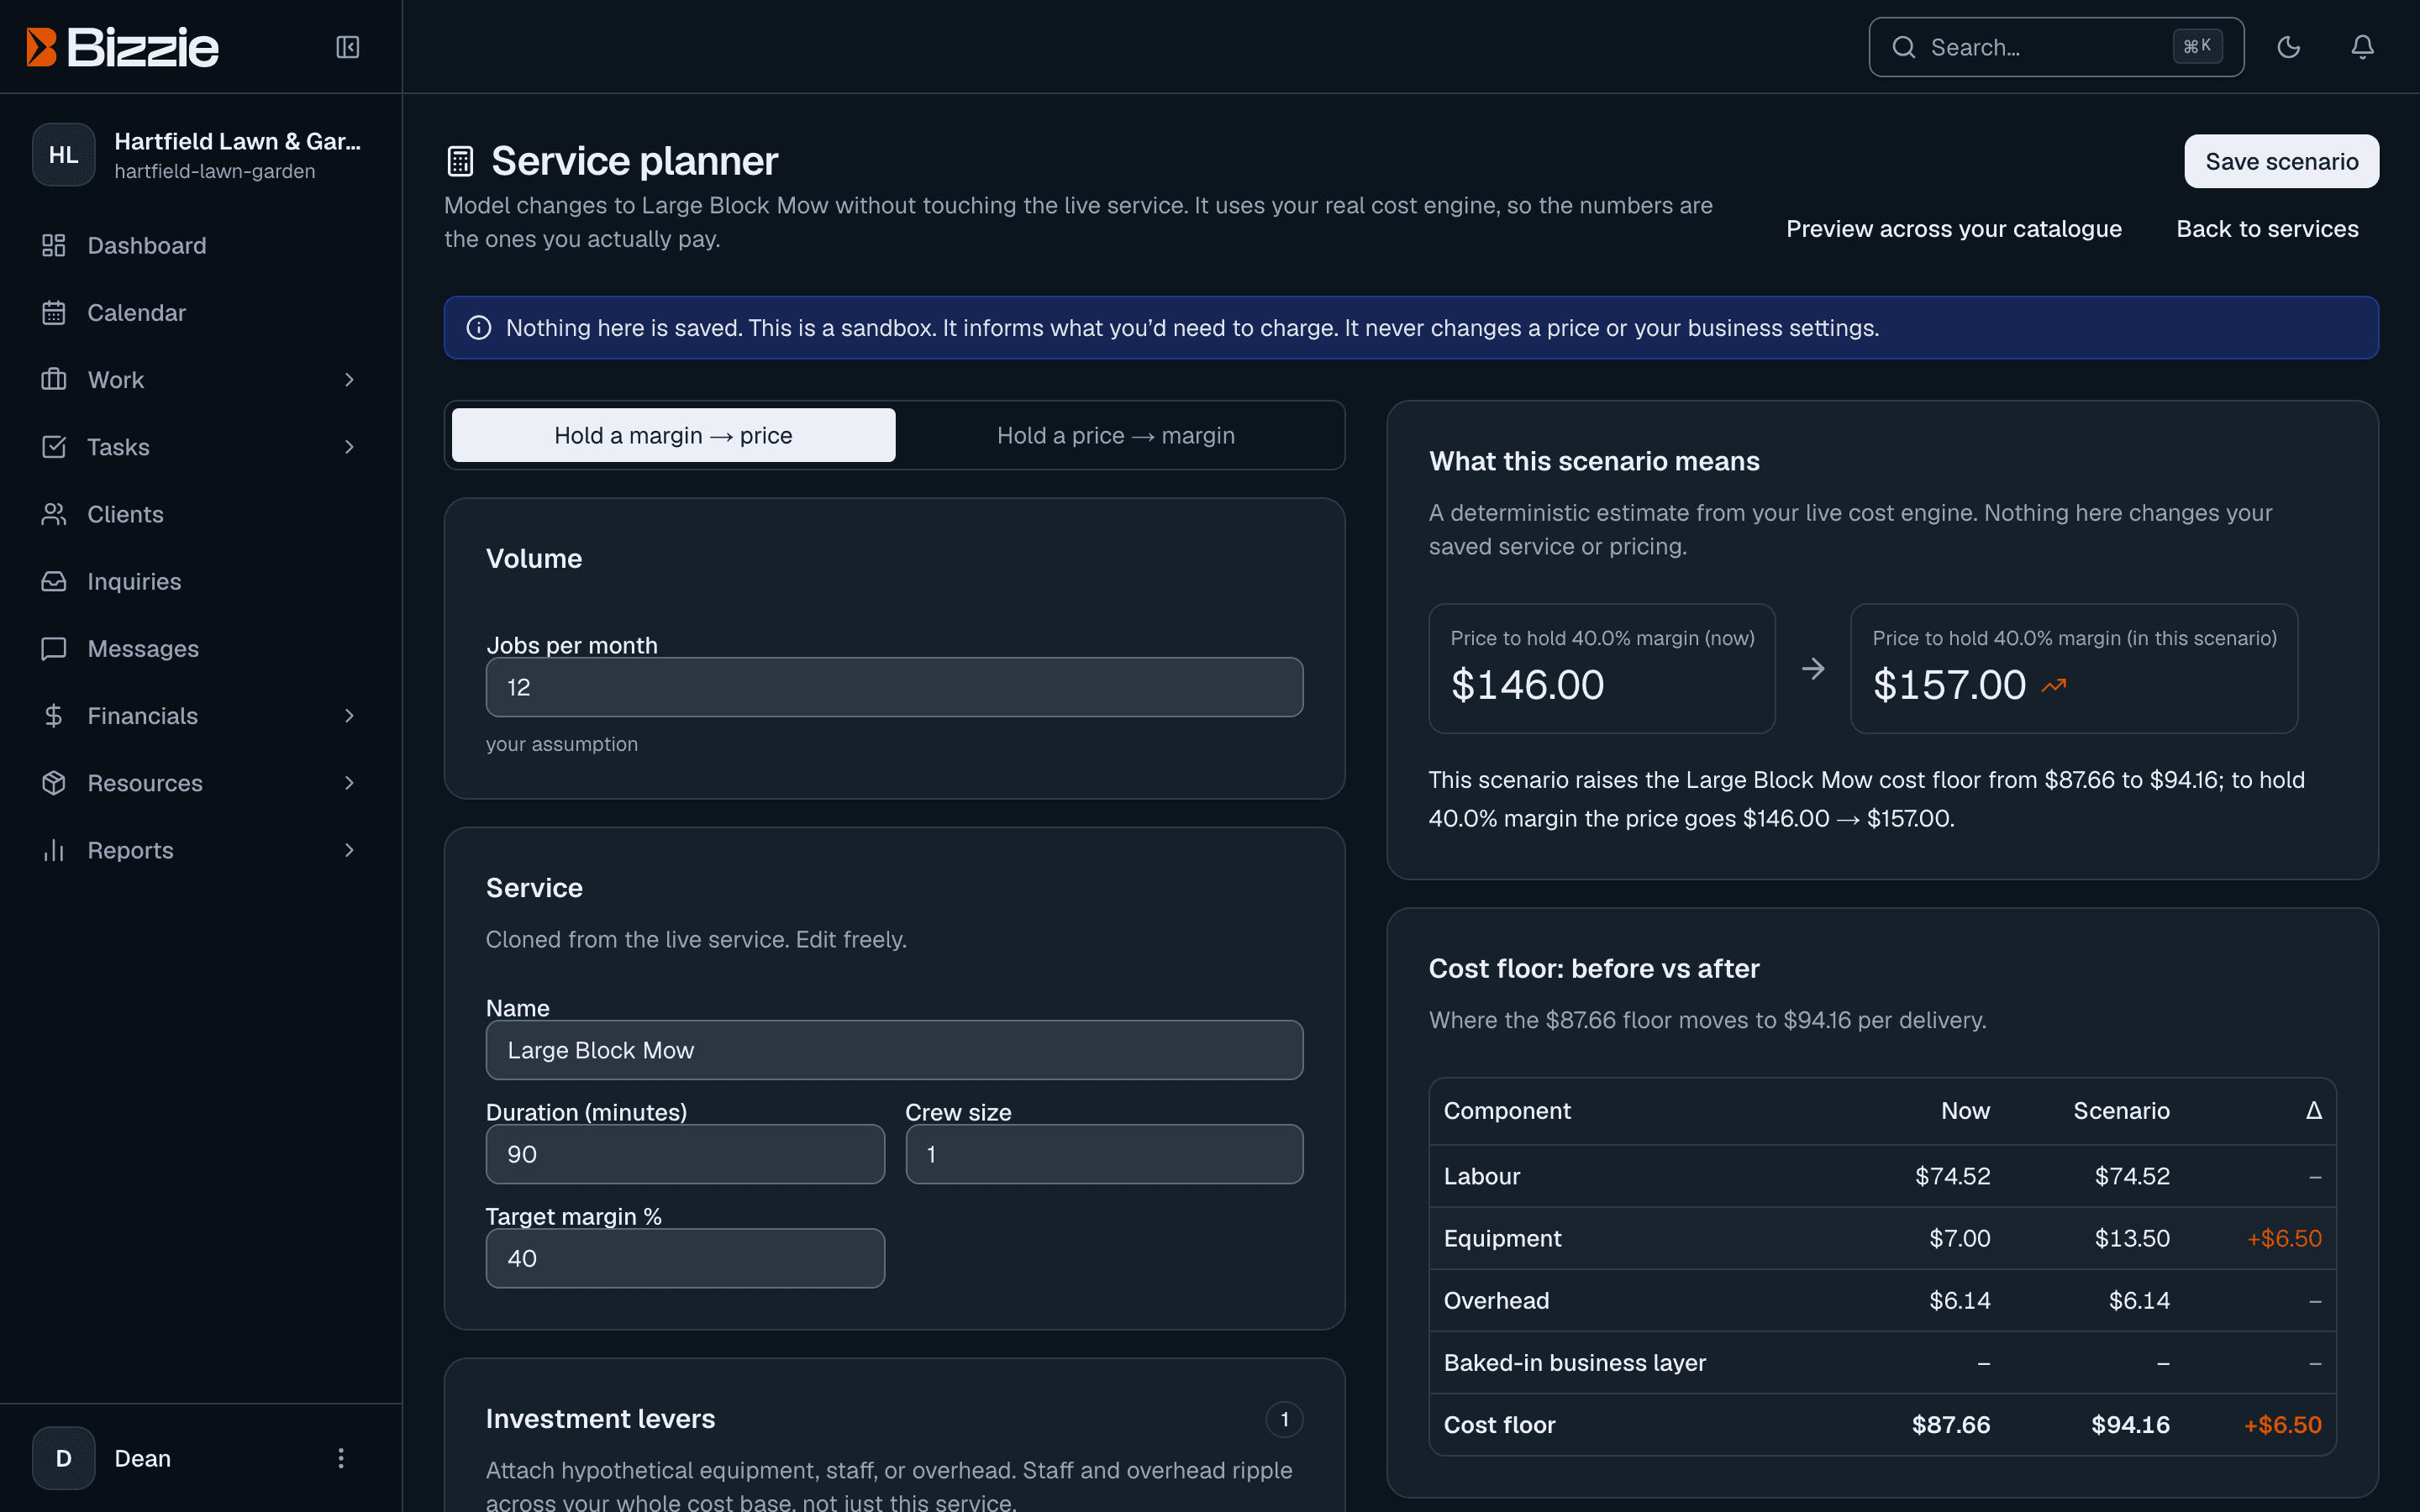Image resolution: width=2420 pixels, height=1512 pixels.
Task: Click the Cost floor scenario total $94.16
Action: pyautogui.click(x=2130, y=1425)
